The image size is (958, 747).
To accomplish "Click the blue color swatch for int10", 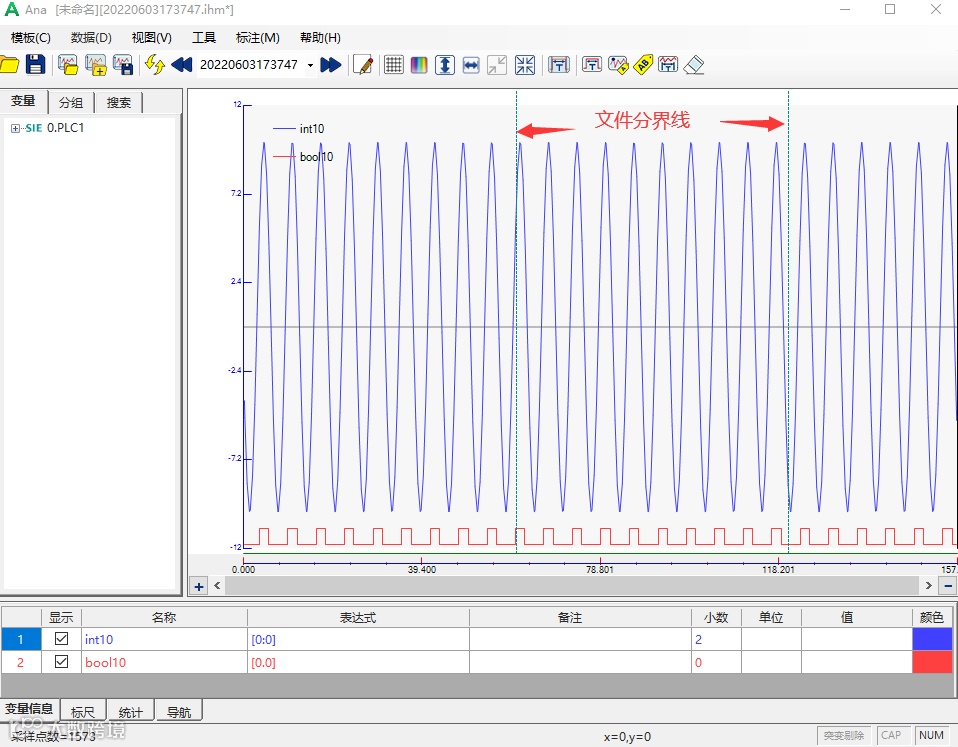I will 932,639.
